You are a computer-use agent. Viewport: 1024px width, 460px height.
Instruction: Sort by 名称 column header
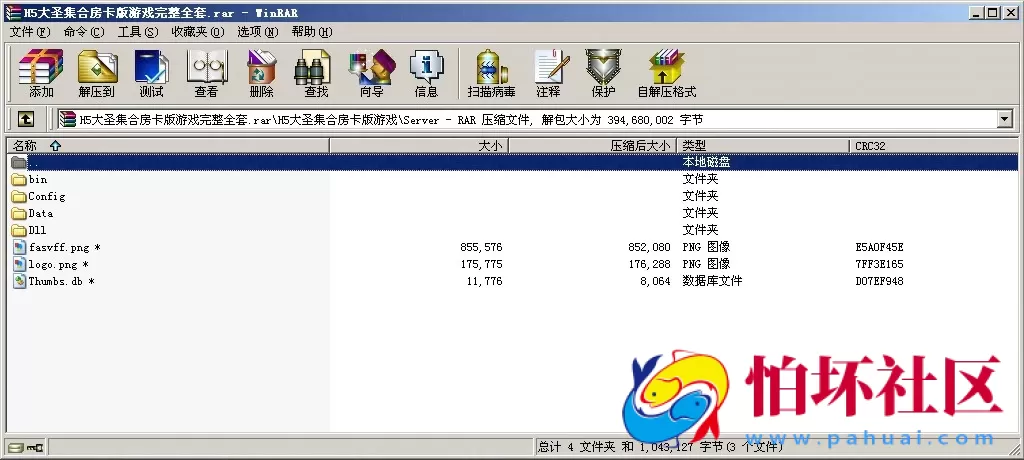pyautogui.click(x=168, y=146)
